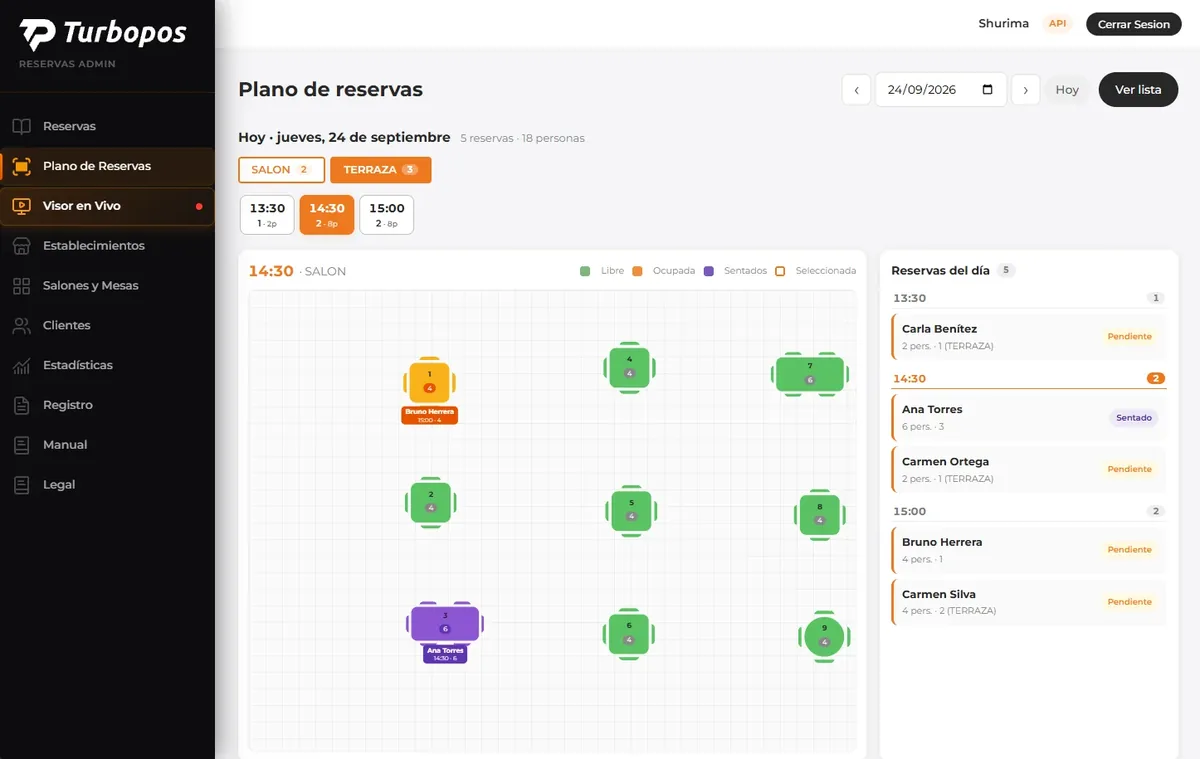1200x759 pixels.
Task: Open Carla Benítez reservation card
Action: point(1028,336)
